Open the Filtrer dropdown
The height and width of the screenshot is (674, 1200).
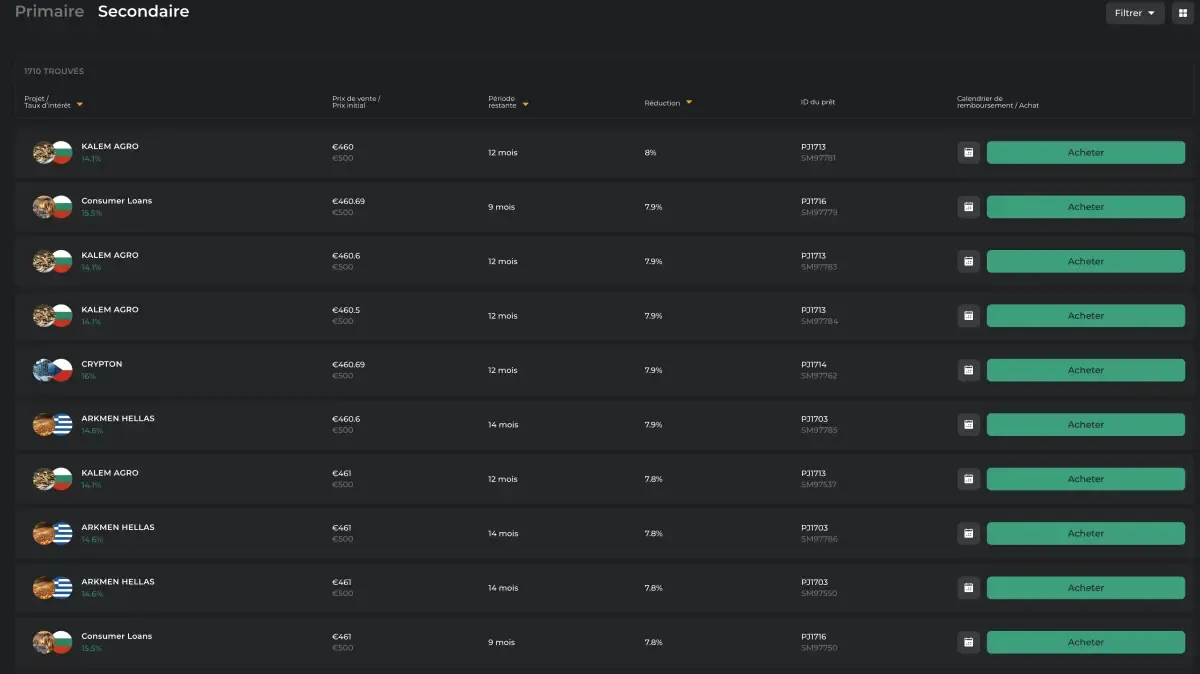[x=1135, y=13]
